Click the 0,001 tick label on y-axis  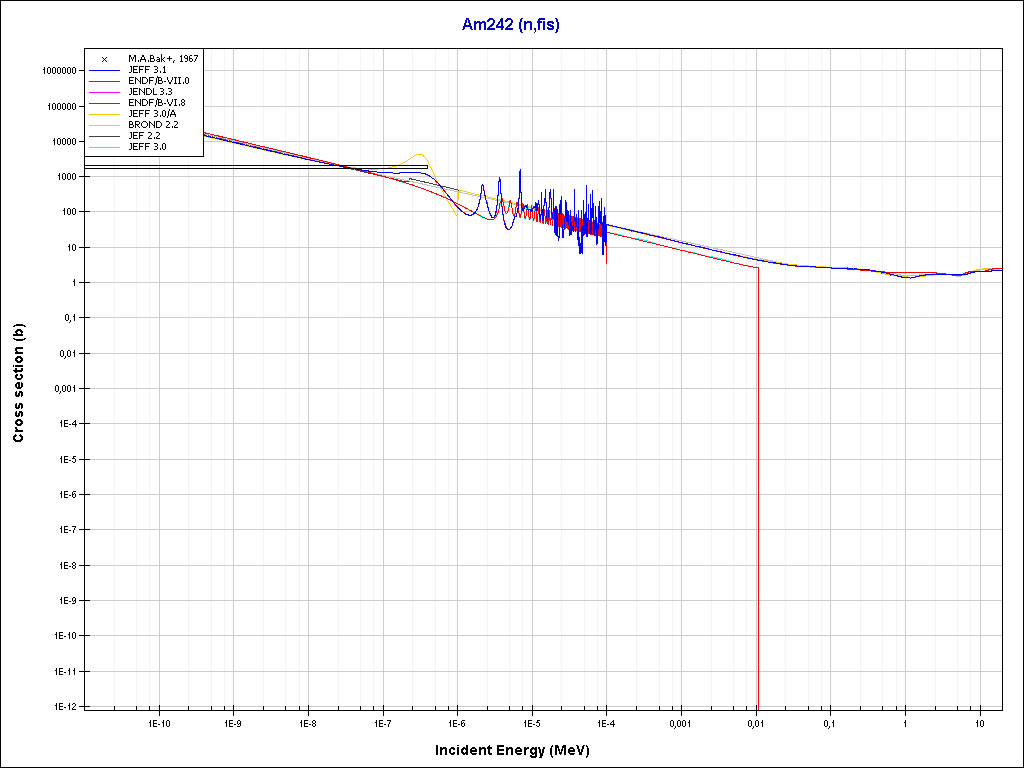coord(63,389)
